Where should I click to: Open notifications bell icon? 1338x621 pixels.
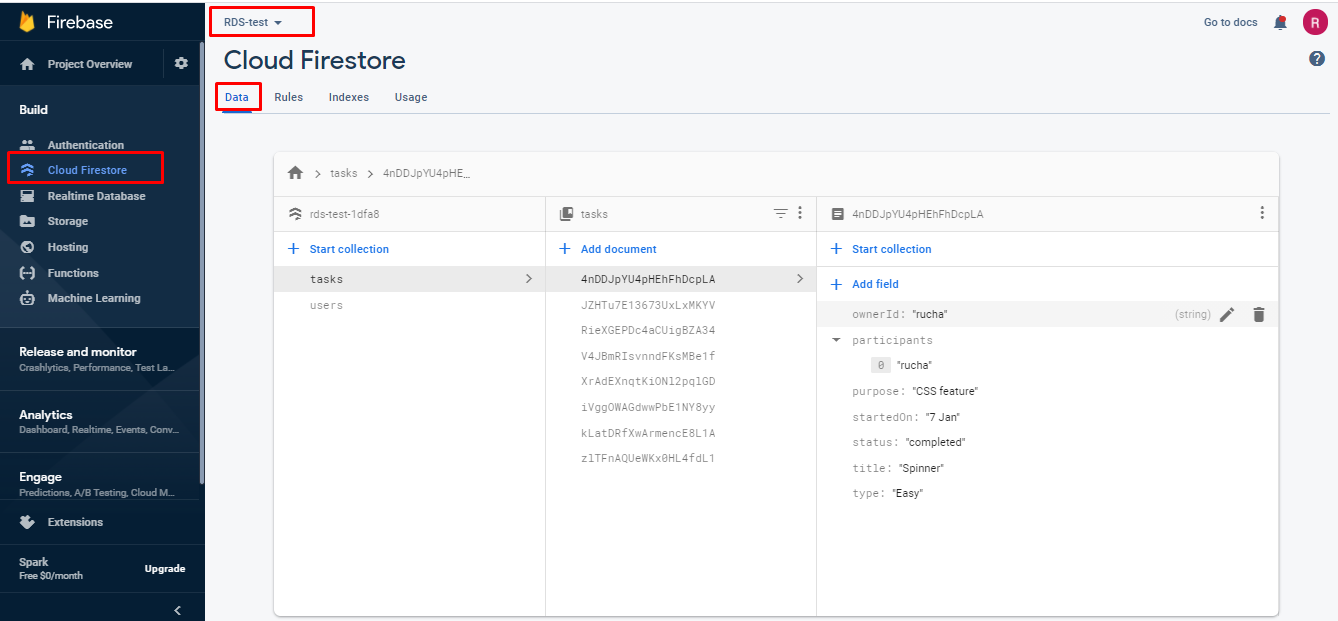tap(1280, 22)
